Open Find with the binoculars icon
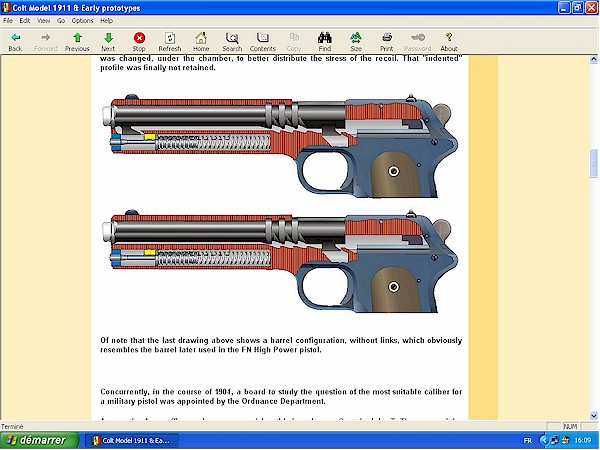This screenshot has height=450, width=600. (x=324, y=42)
